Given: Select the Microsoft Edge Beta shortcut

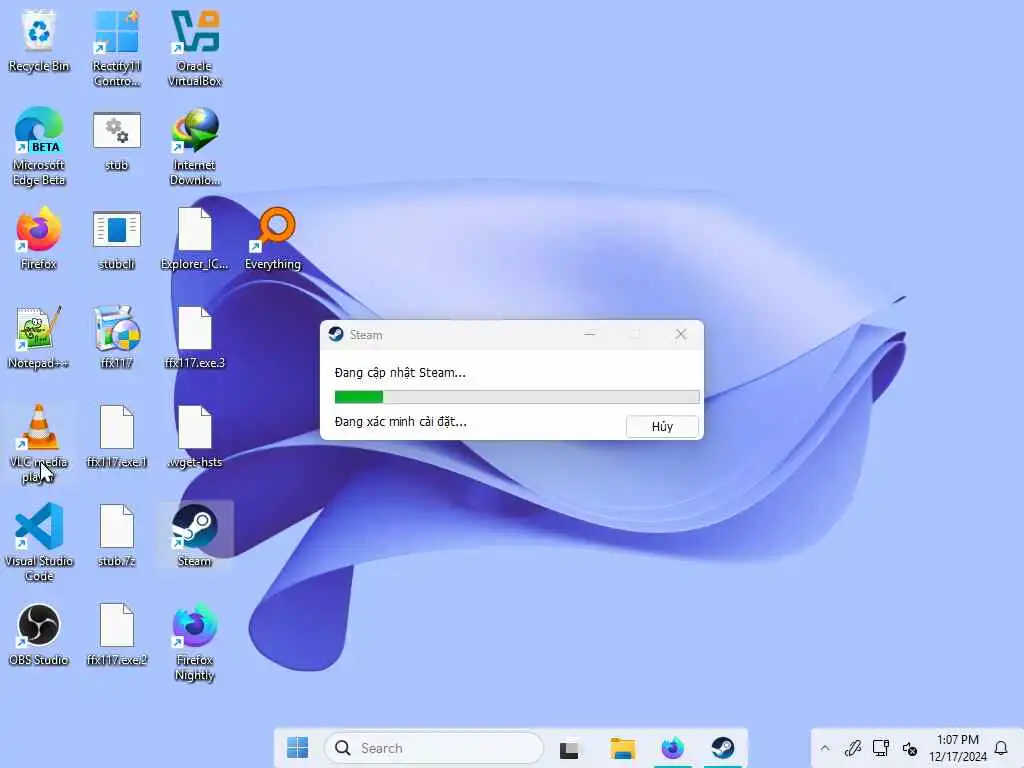Looking at the screenshot, I should point(39,146).
